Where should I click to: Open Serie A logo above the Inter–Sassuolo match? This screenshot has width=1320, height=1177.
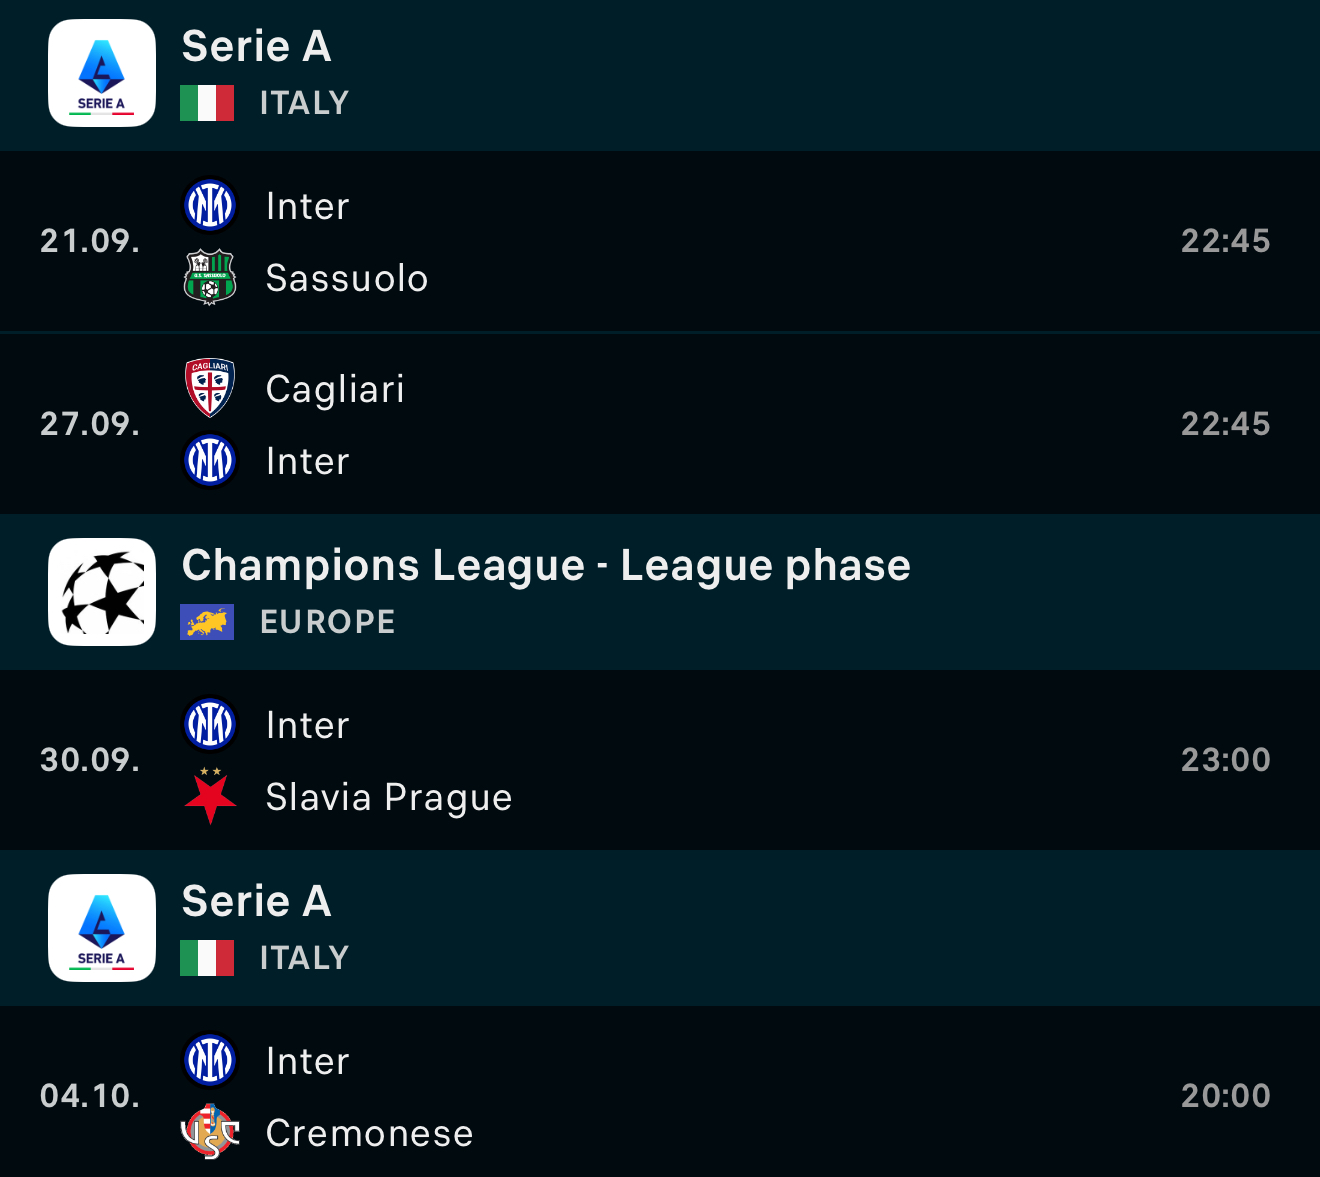click(x=102, y=73)
